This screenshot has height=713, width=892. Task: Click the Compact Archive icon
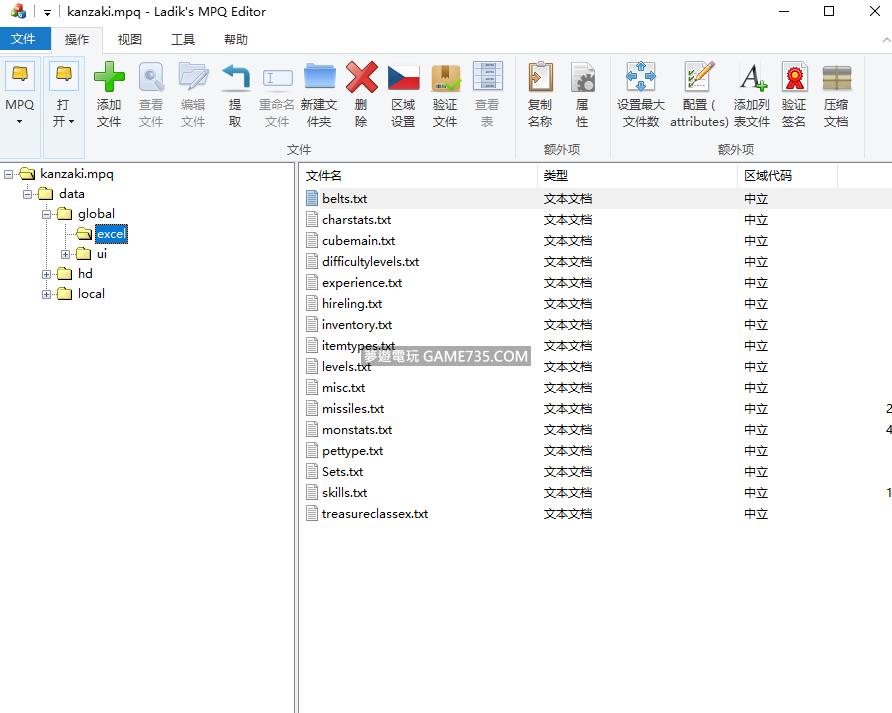coord(836,78)
